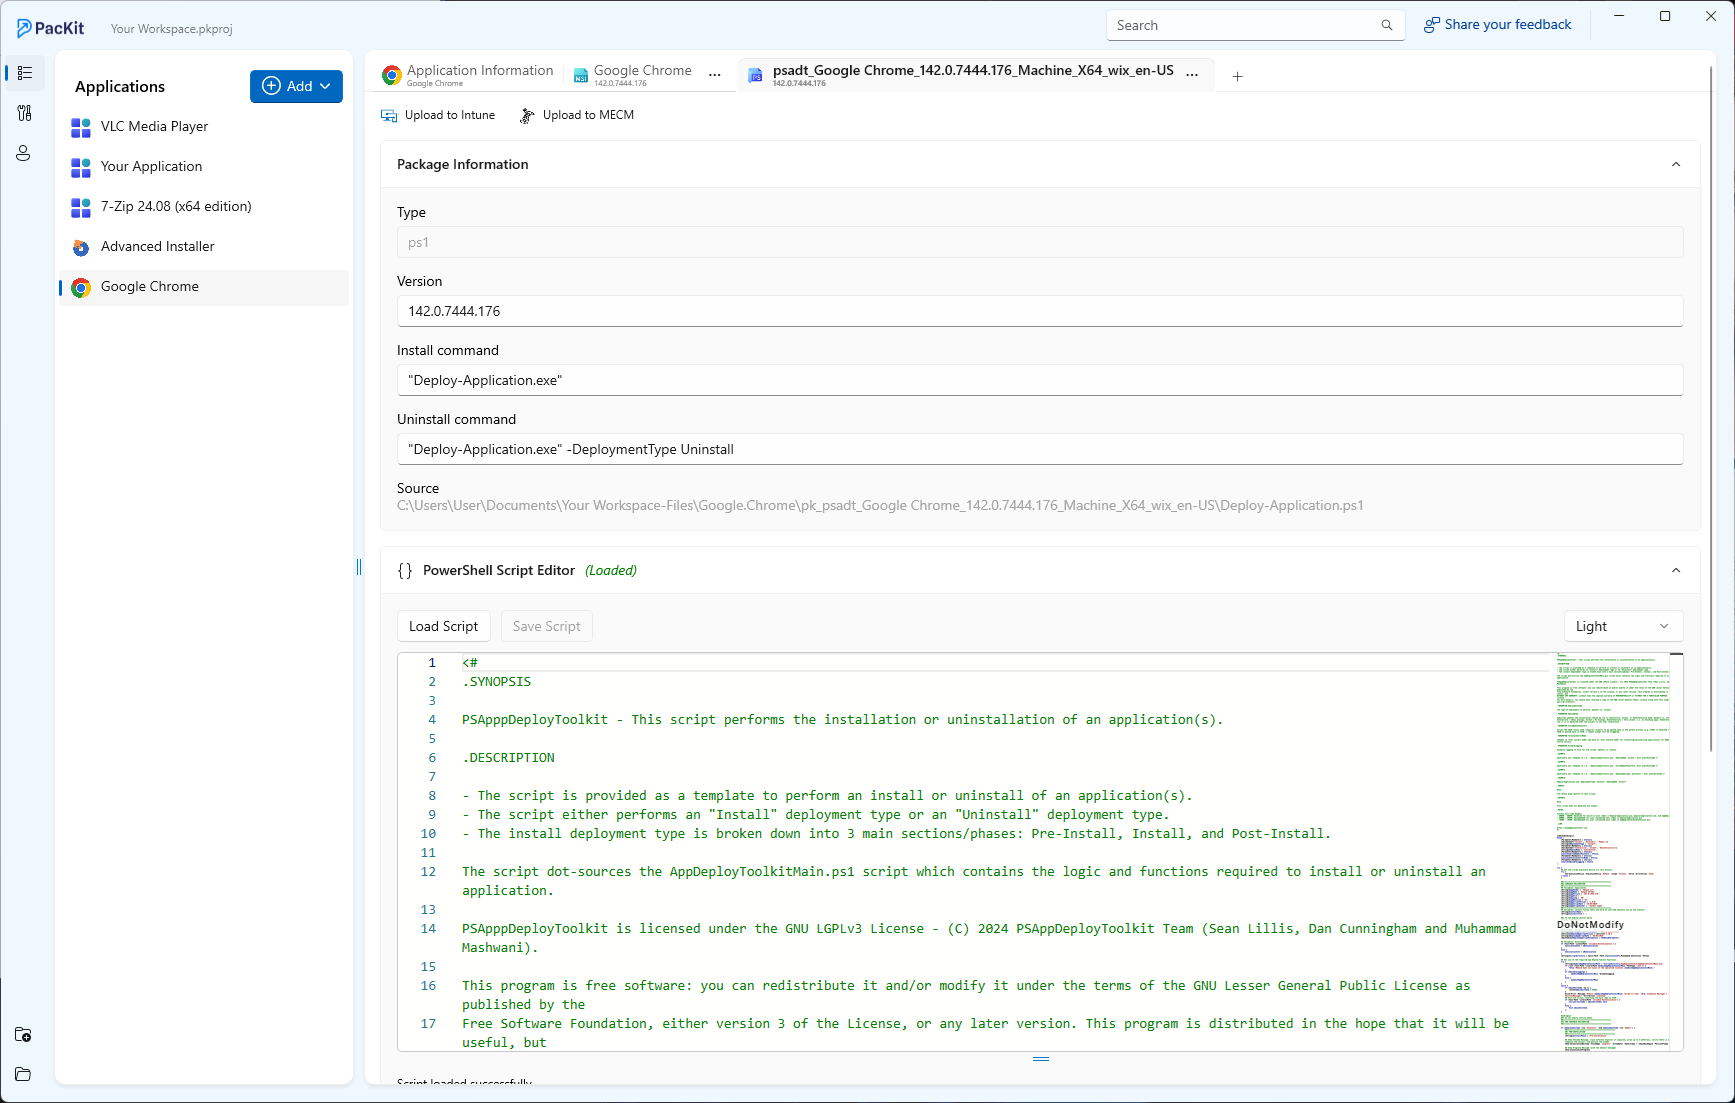
Task: Click the Applications list icon in left sidebar
Action: tap(25, 73)
